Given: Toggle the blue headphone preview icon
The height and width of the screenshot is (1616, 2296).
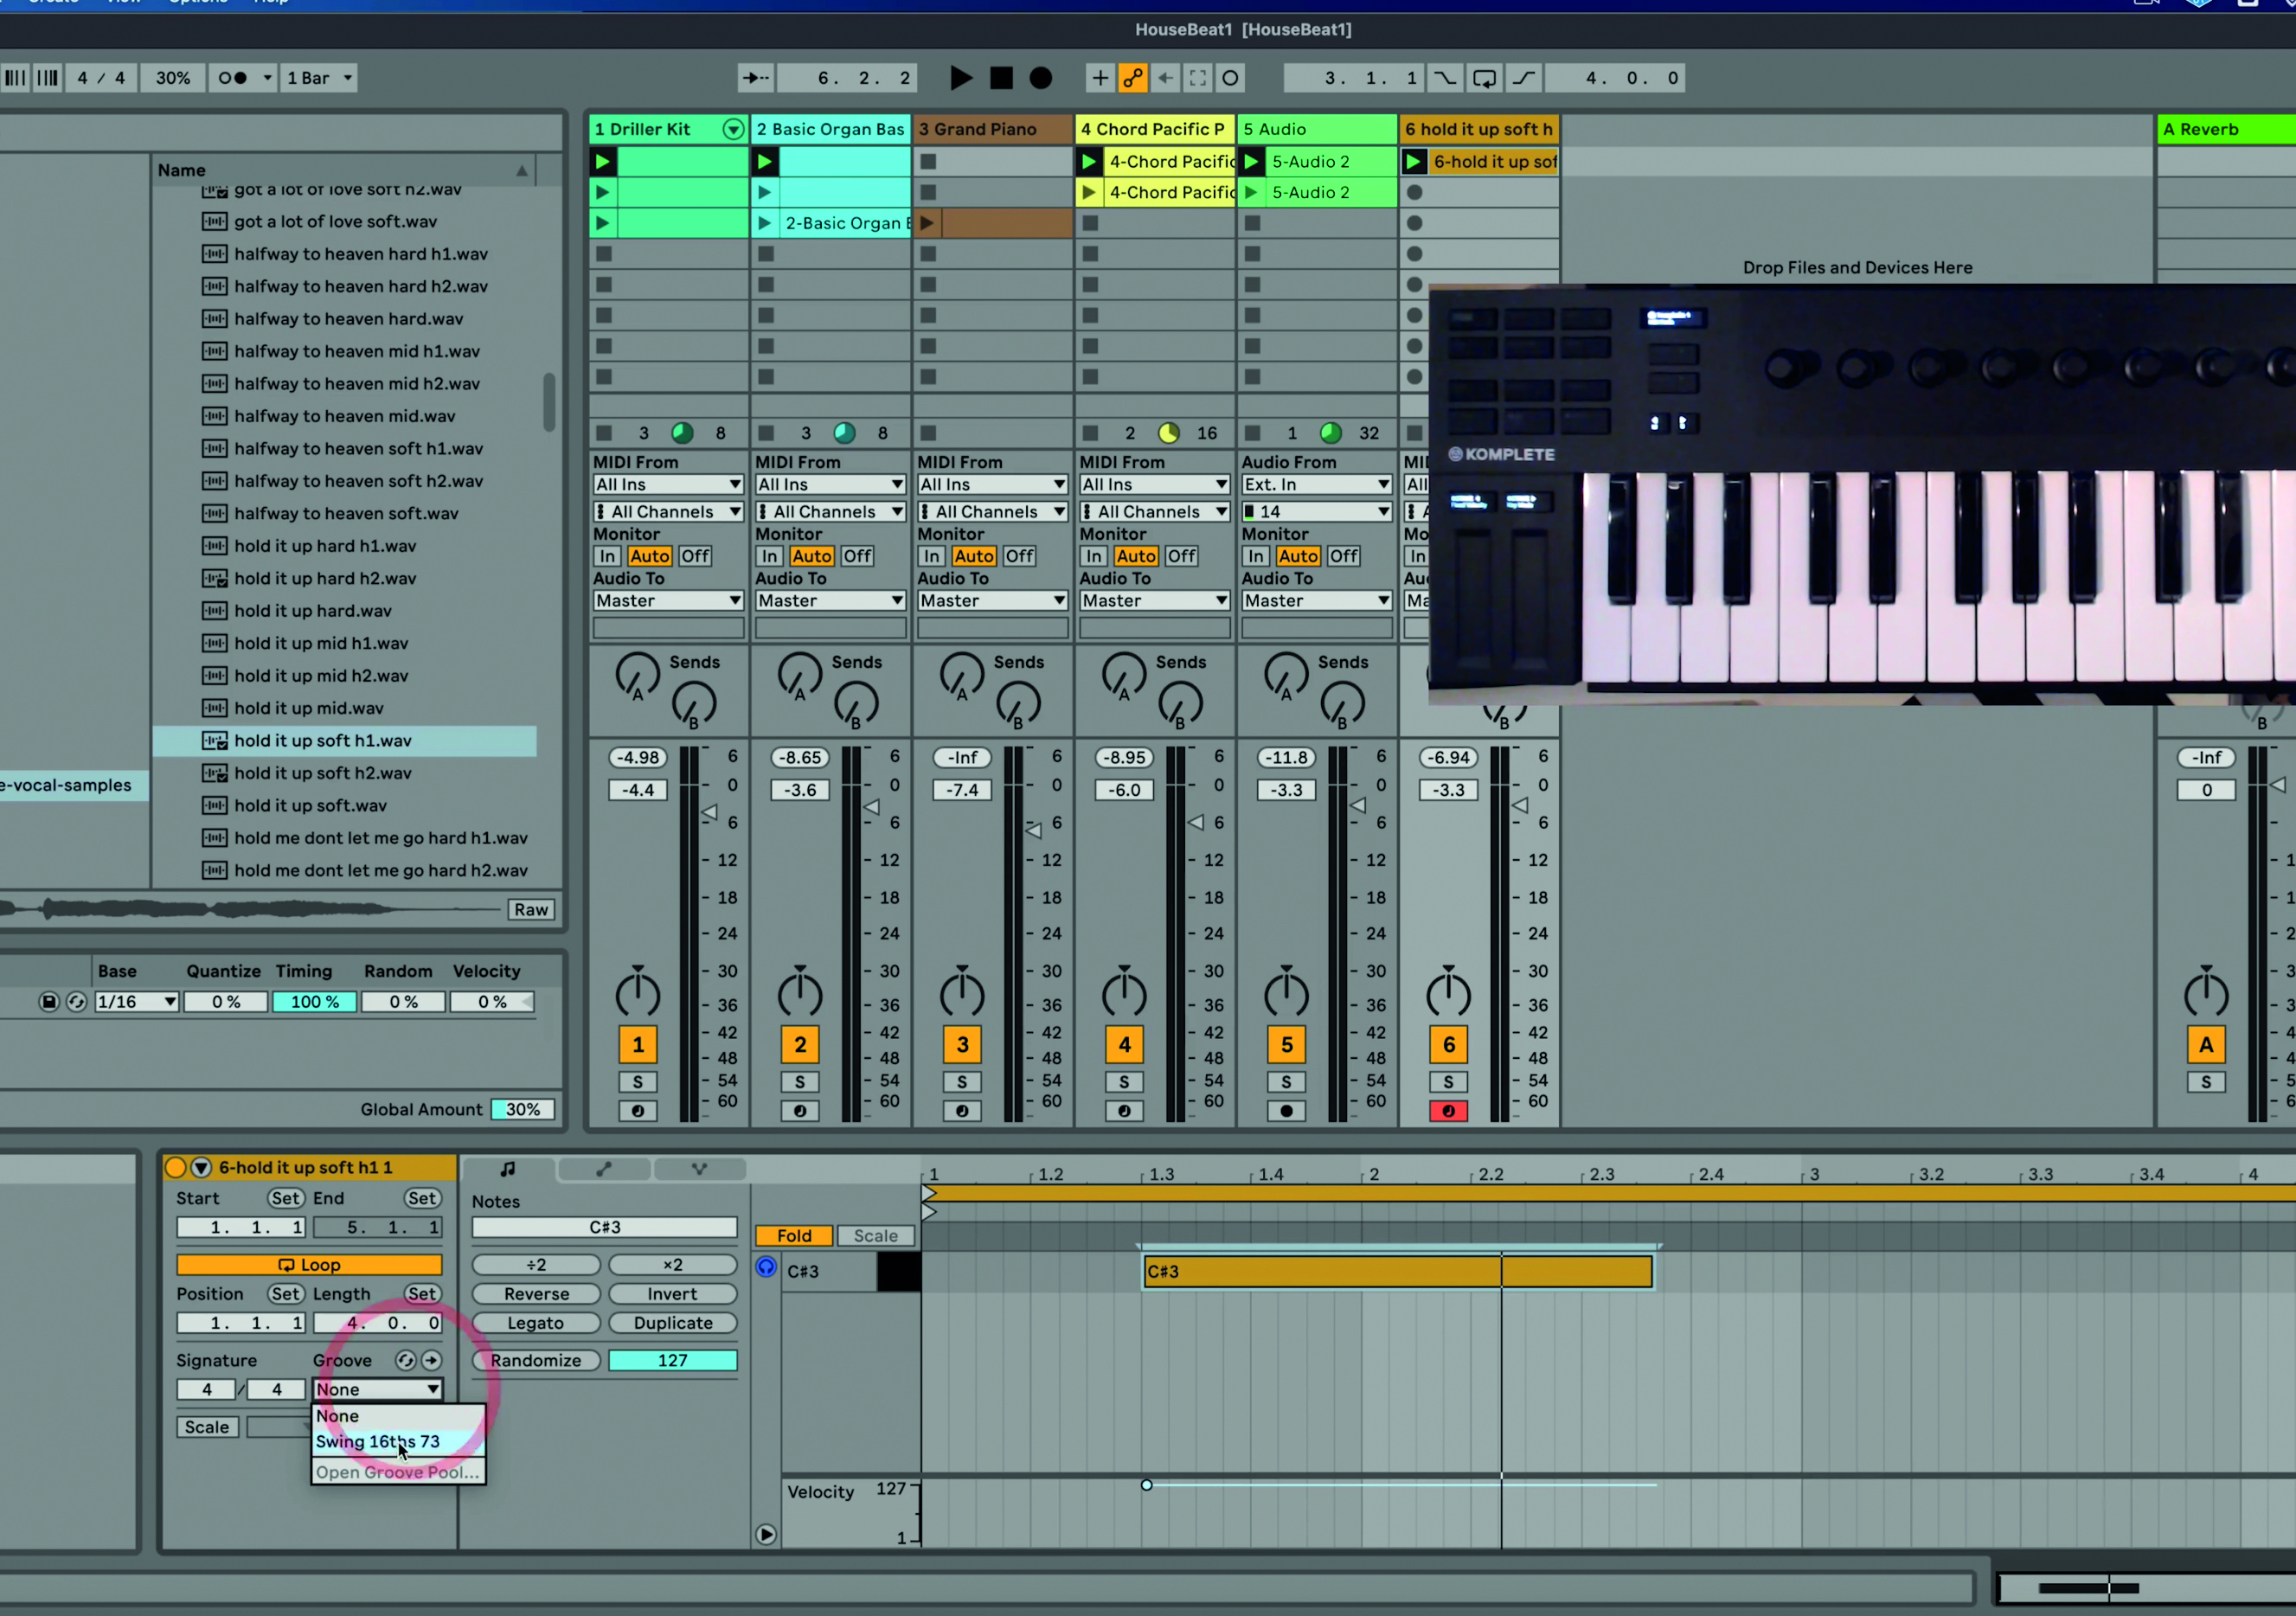Looking at the screenshot, I should tap(766, 1267).
